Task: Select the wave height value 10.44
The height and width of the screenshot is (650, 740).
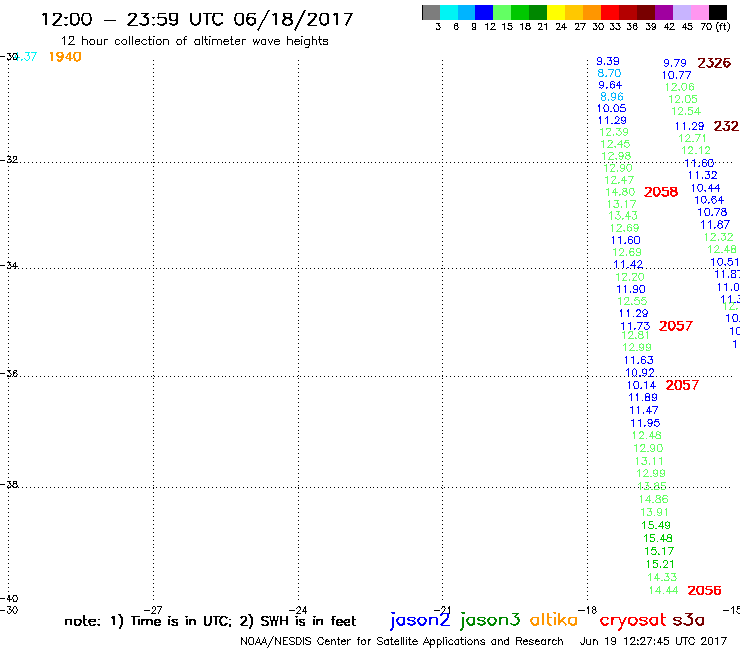Action: [x=706, y=188]
